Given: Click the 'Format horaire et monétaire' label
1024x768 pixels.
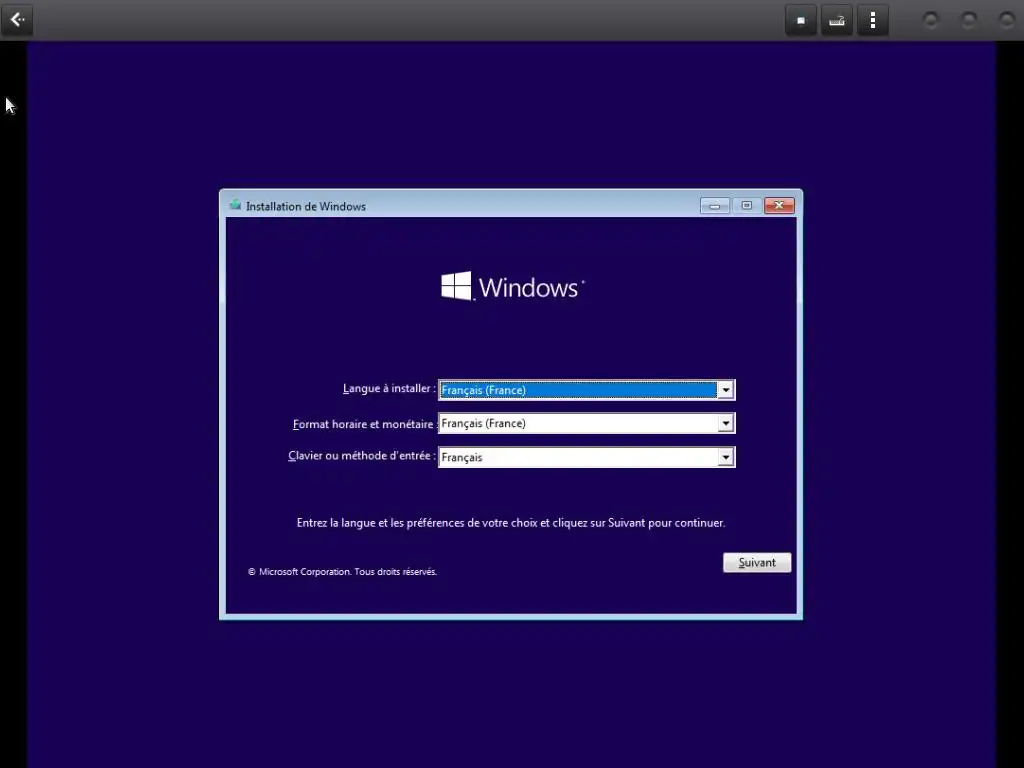Looking at the screenshot, I should pos(364,424).
